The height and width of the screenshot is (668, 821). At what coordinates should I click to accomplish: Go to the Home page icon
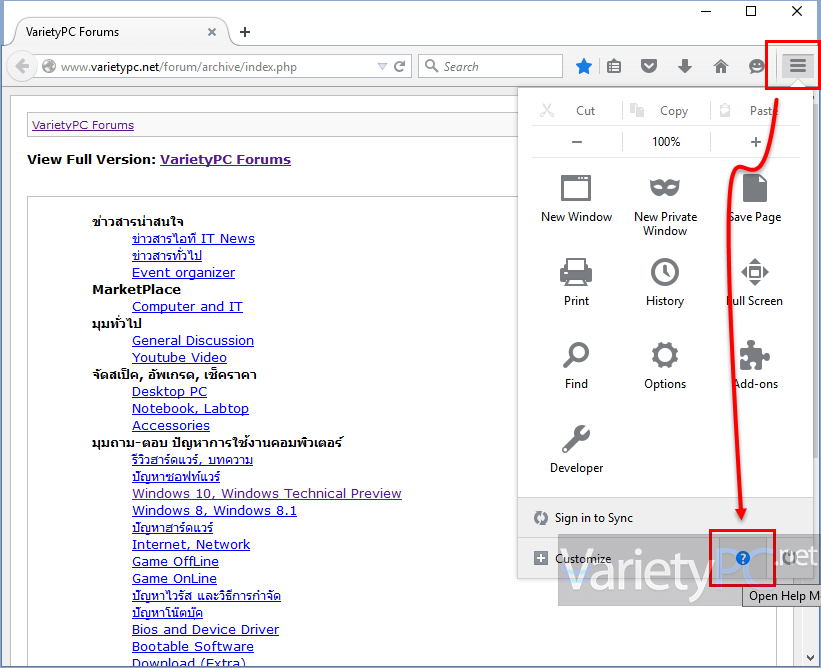[721, 66]
